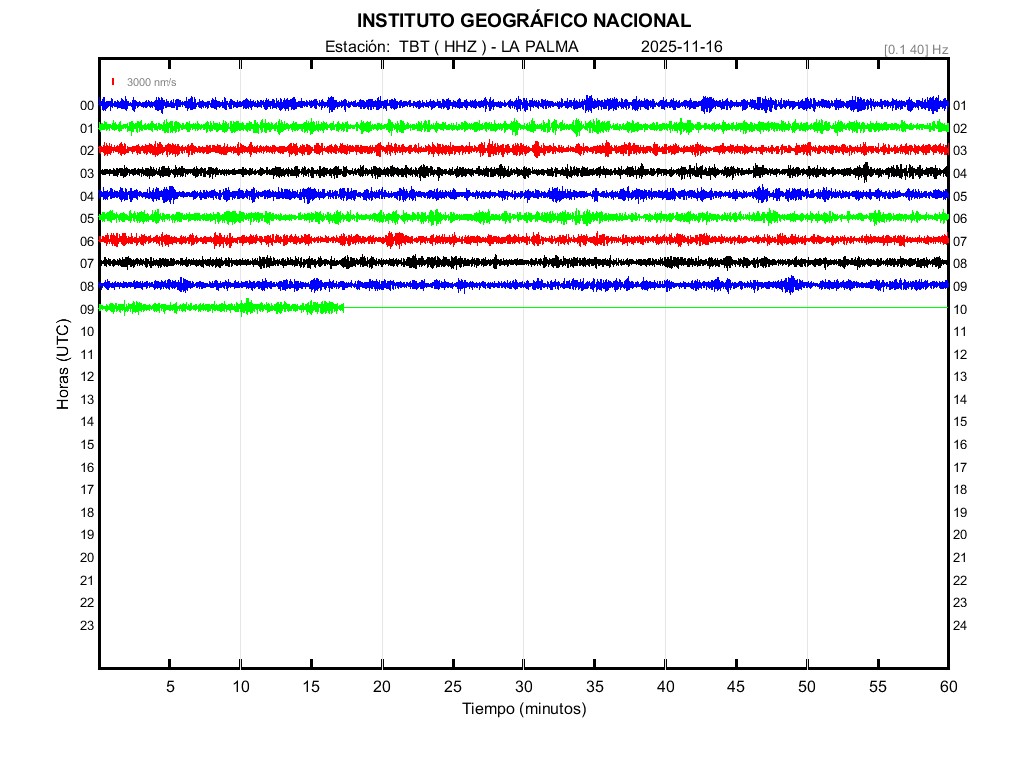Click the [0.1 40] Hz filter label
The height and width of the screenshot is (768, 1024).
[916, 48]
